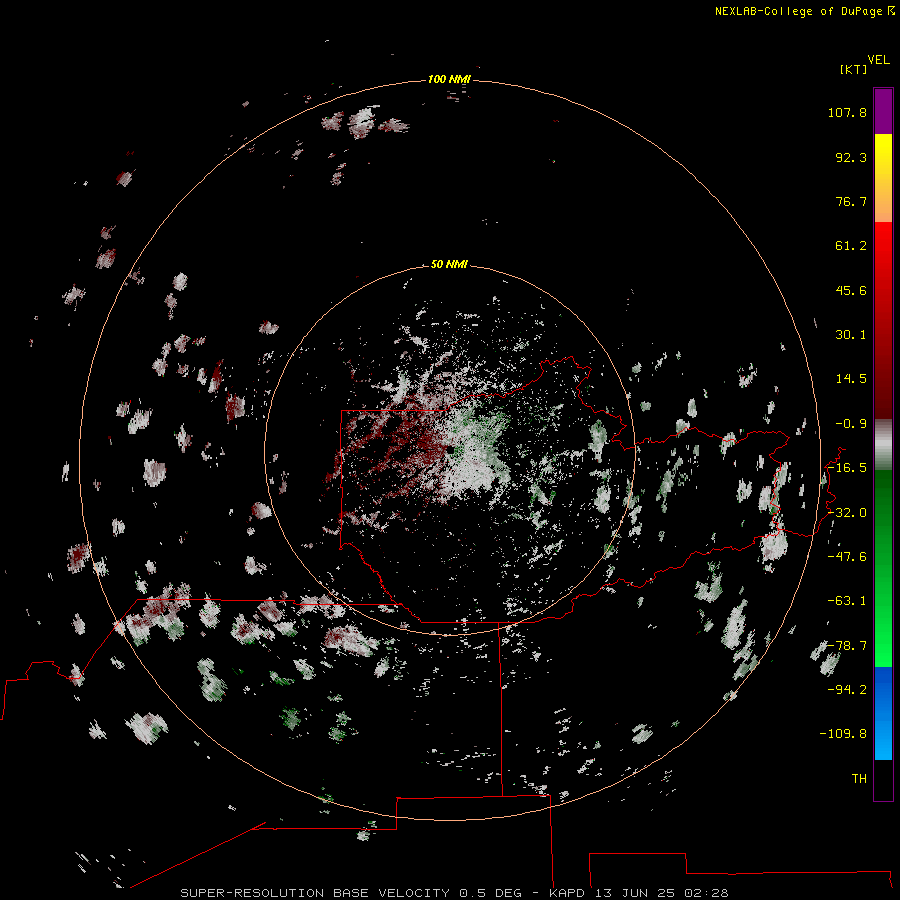Click the 100 NMI range ring label
The height and width of the screenshot is (900, 900).
point(449,79)
